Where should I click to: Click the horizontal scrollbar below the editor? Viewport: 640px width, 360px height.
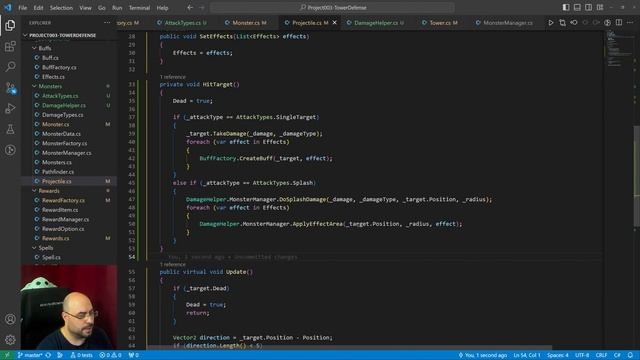pos(349,347)
